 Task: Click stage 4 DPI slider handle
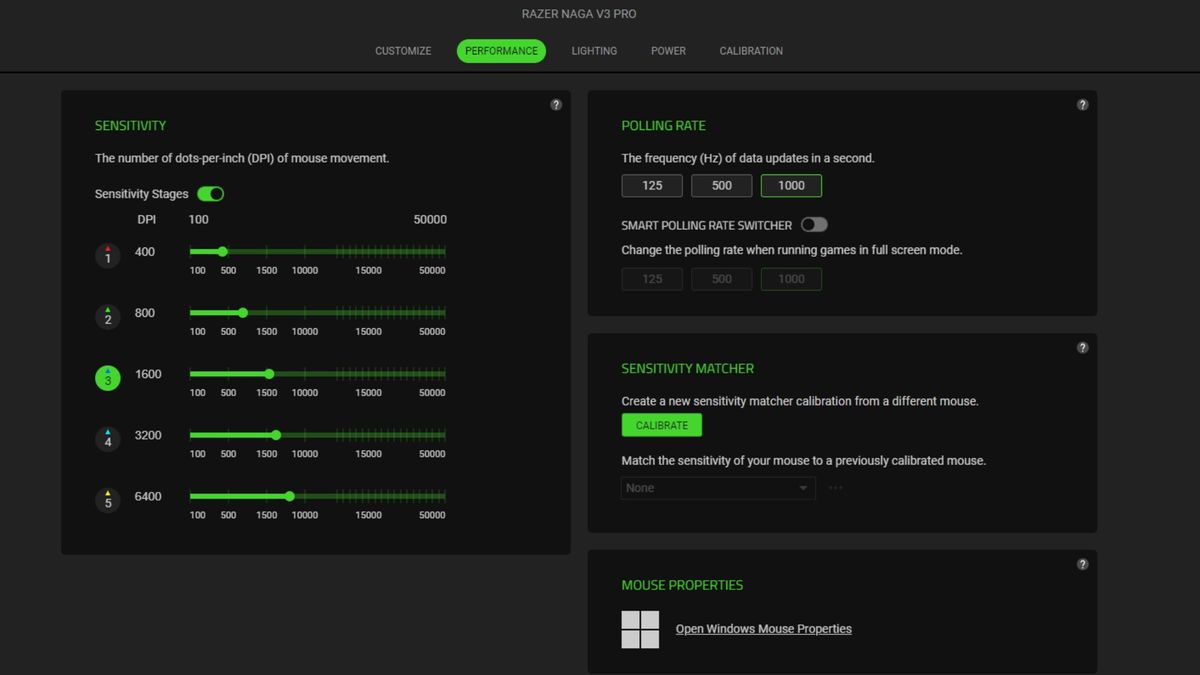tap(276, 435)
